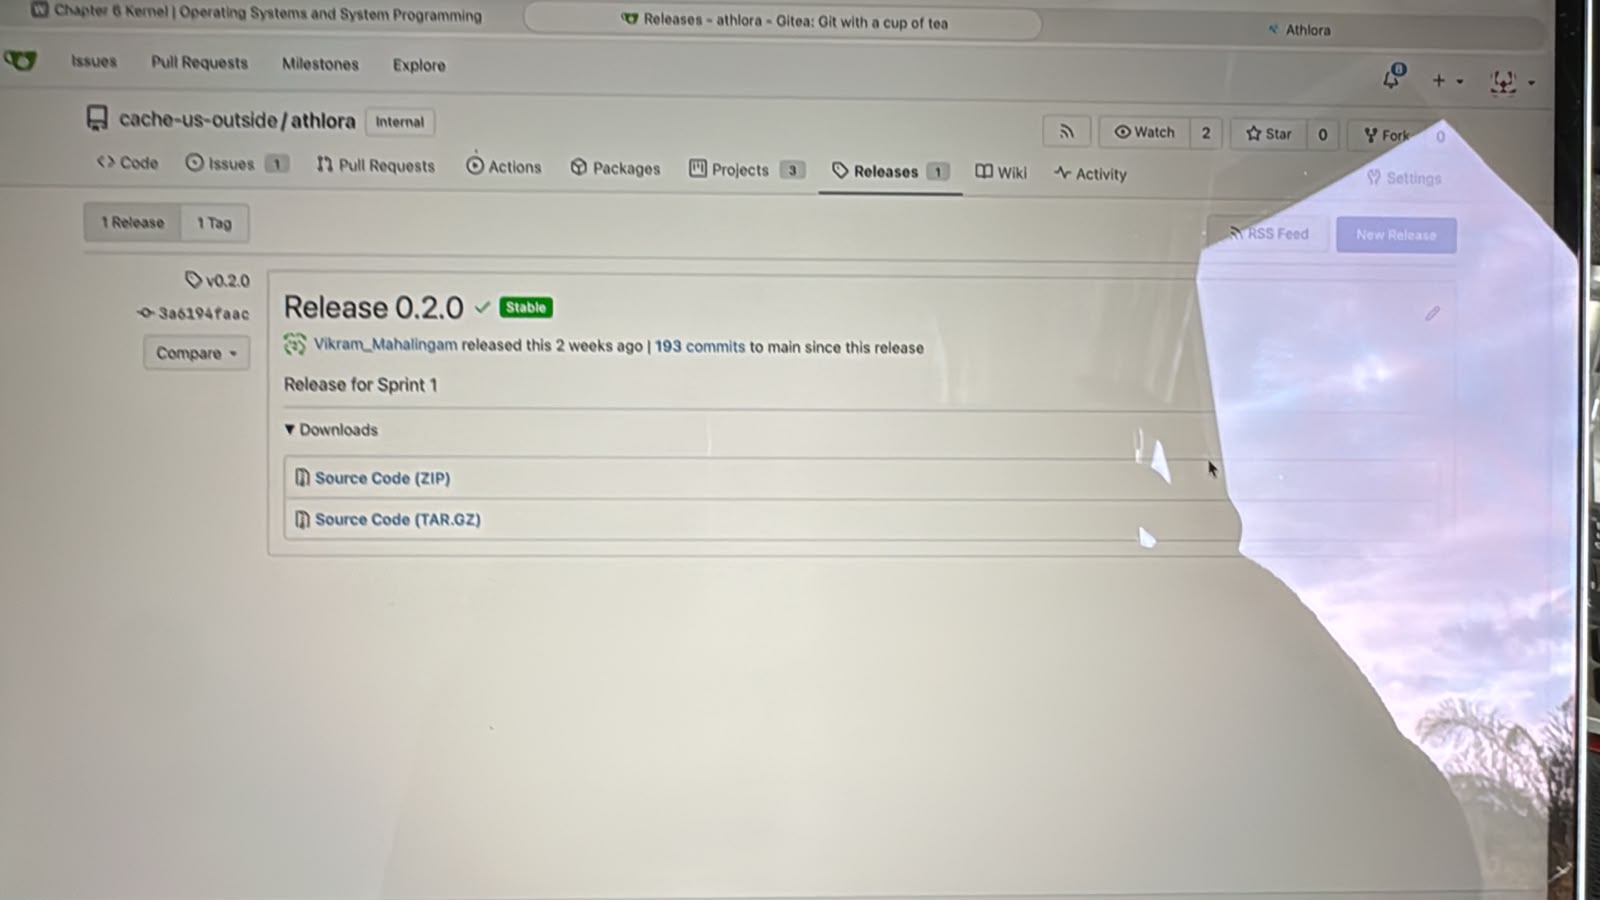Open the Projects tab
Image resolution: width=1600 pixels, height=900 pixels.
coord(746,169)
